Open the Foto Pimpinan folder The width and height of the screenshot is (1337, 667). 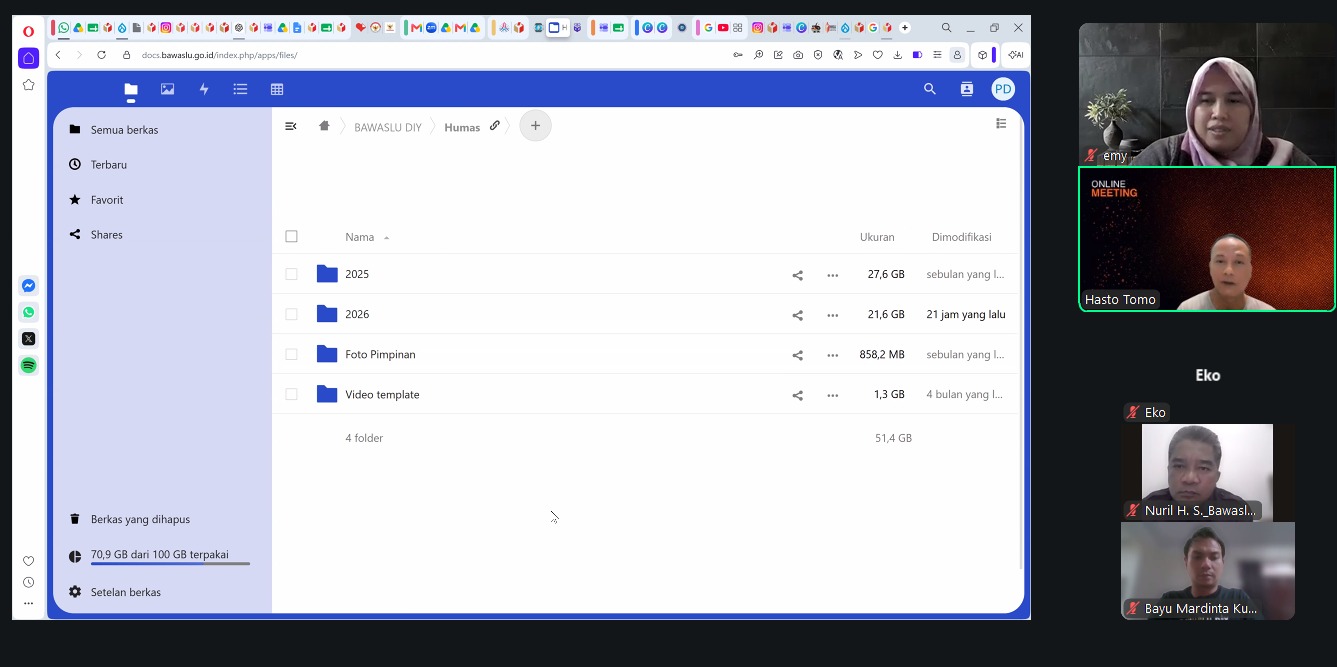[x=380, y=354]
